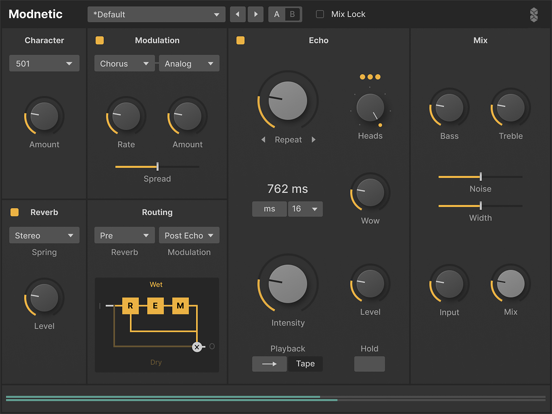
Task: Click the M block in routing diagram
Action: tap(180, 306)
